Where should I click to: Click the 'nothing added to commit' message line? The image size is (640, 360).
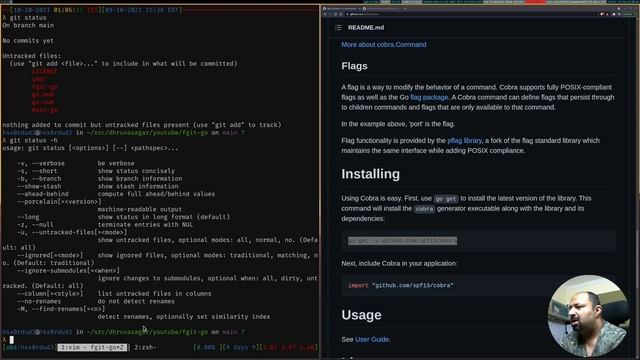coord(142,125)
